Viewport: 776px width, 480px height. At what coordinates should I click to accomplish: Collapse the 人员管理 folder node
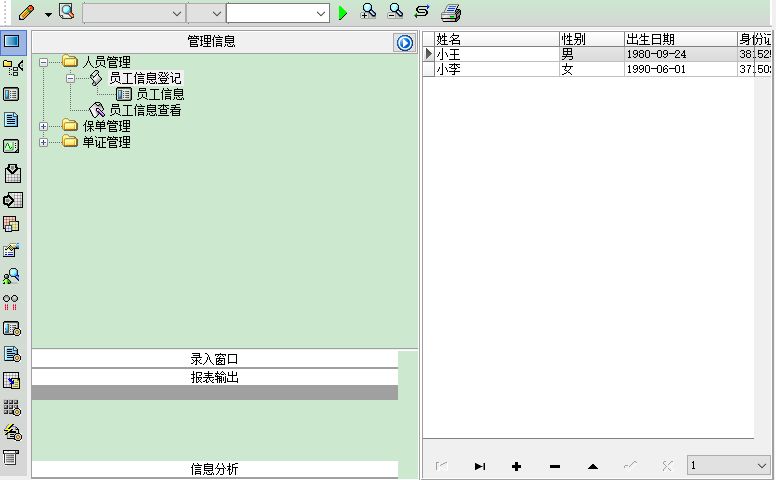[x=44, y=62]
